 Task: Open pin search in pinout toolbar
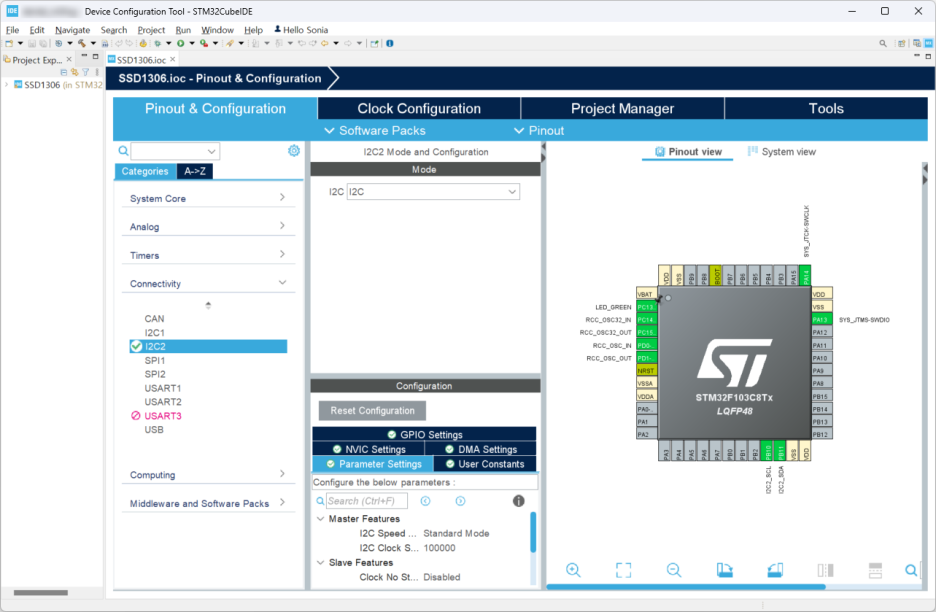tap(911, 570)
